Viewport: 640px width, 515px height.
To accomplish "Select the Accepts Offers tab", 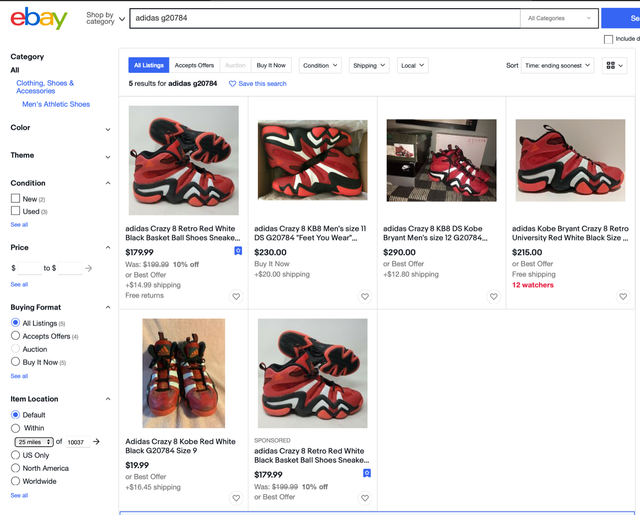I will point(194,65).
